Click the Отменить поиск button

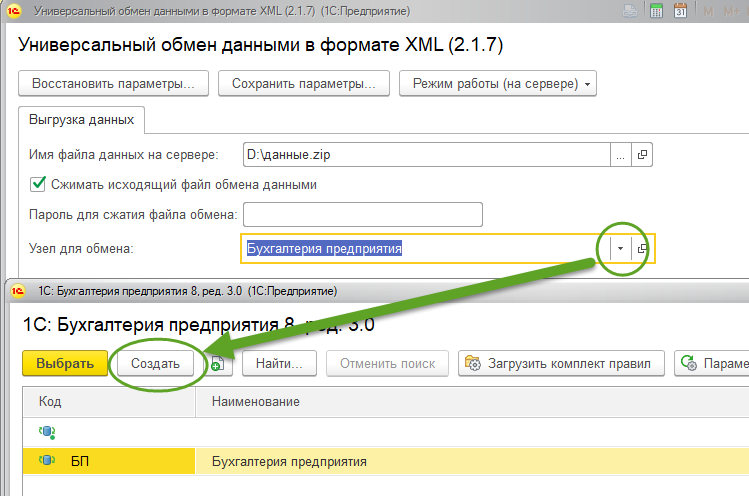click(x=387, y=364)
